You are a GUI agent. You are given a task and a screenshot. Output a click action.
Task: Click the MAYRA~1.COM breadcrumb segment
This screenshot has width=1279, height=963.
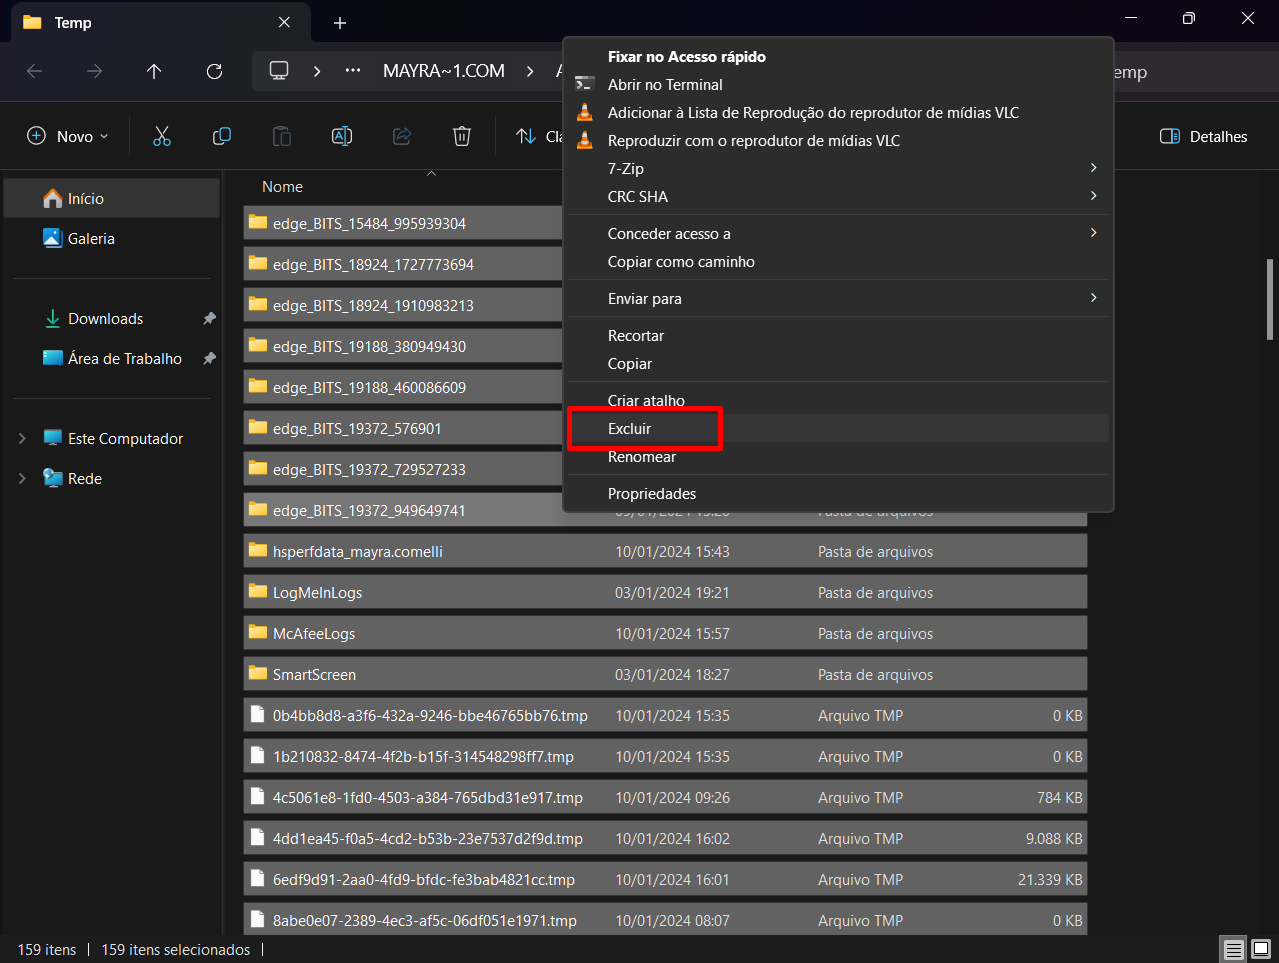tap(444, 71)
